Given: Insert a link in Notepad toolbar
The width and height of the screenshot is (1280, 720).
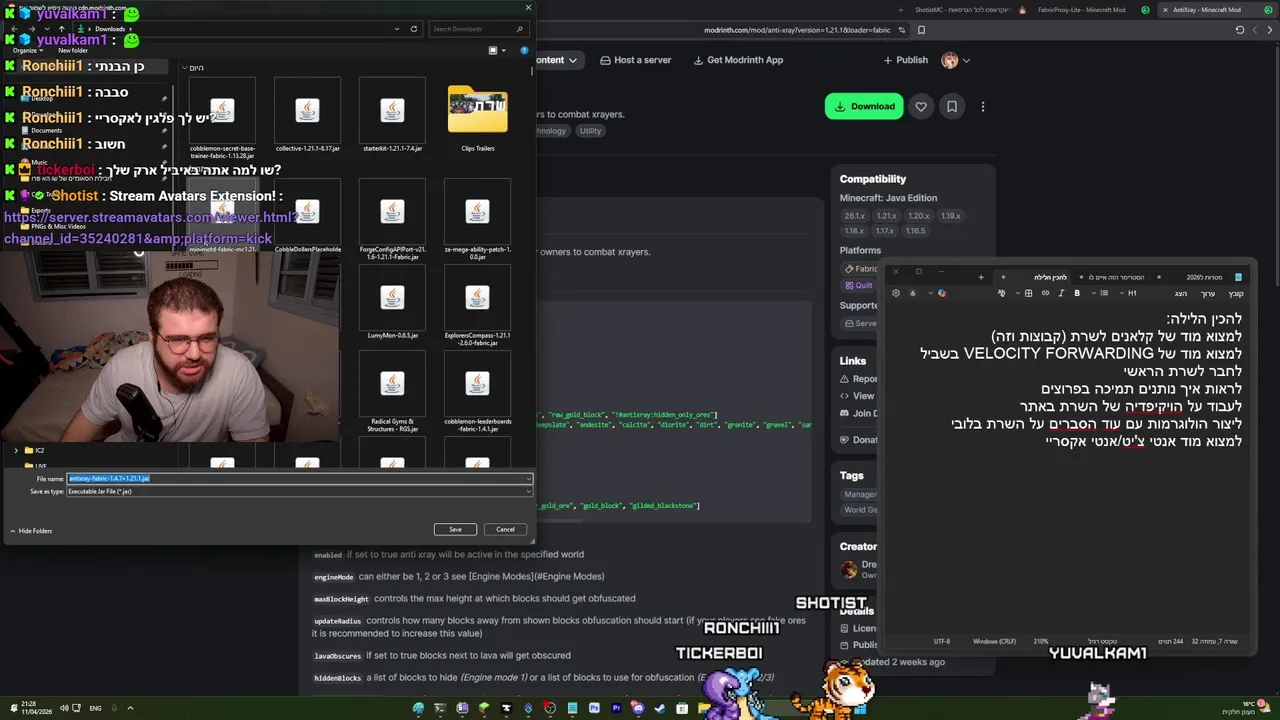Looking at the screenshot, I should pyautogui.click(x=1045, y=293).
